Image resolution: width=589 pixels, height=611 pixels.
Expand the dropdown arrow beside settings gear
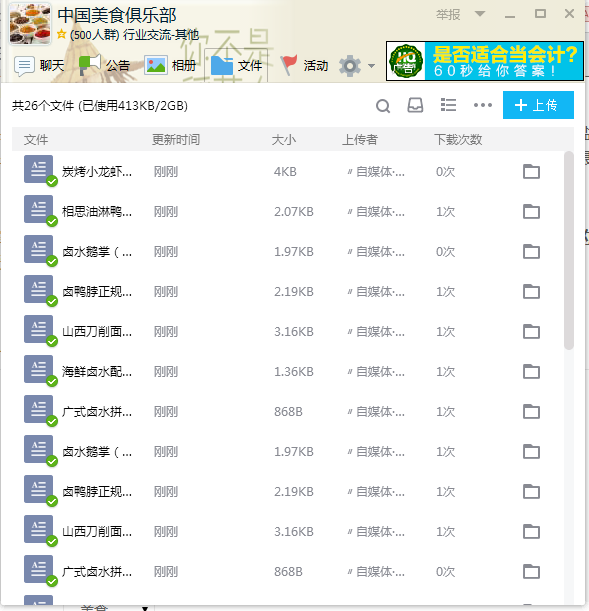[371, 66]
